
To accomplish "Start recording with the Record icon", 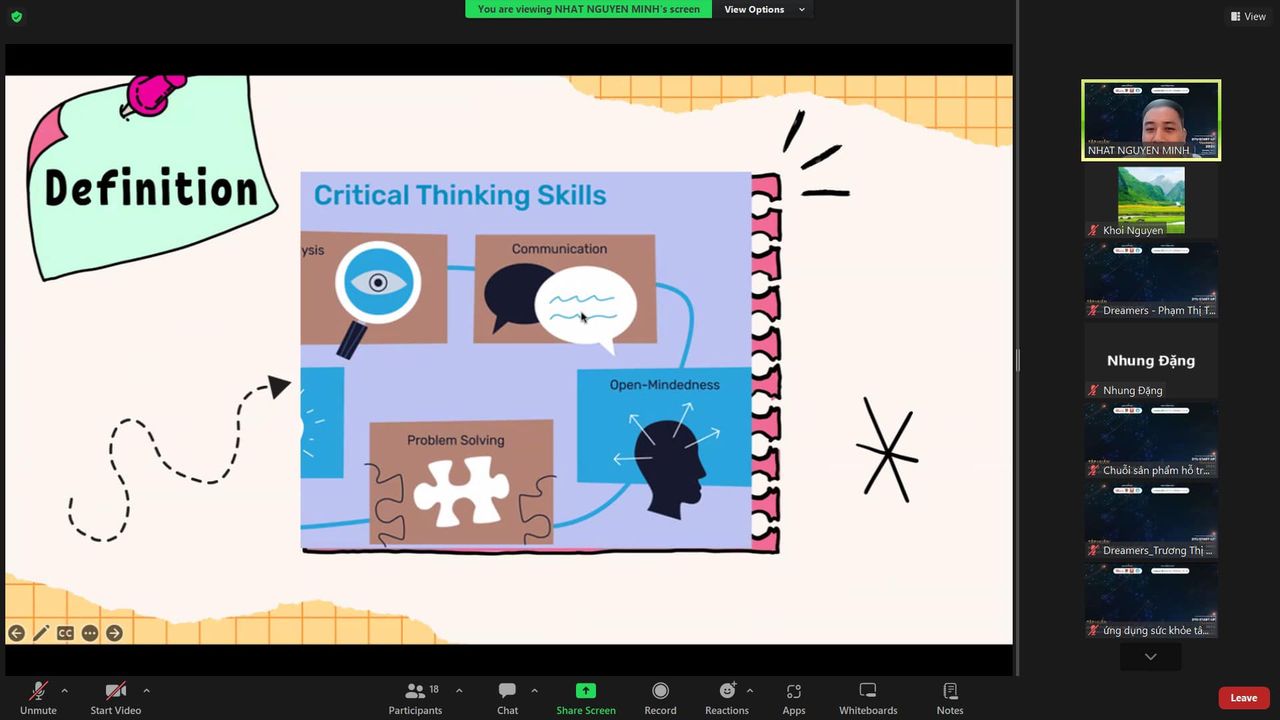I will click(x=660, y=691).
